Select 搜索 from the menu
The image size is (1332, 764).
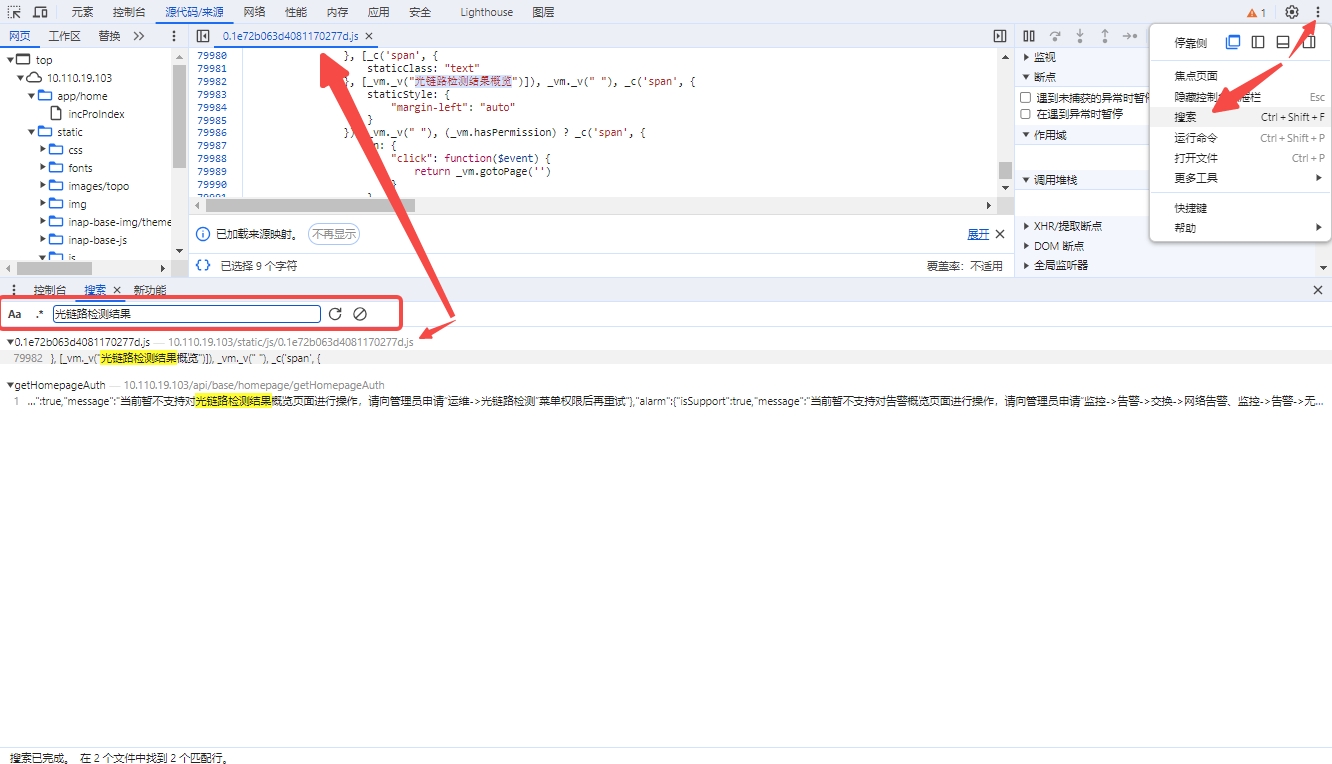[x=1240, y=117]
